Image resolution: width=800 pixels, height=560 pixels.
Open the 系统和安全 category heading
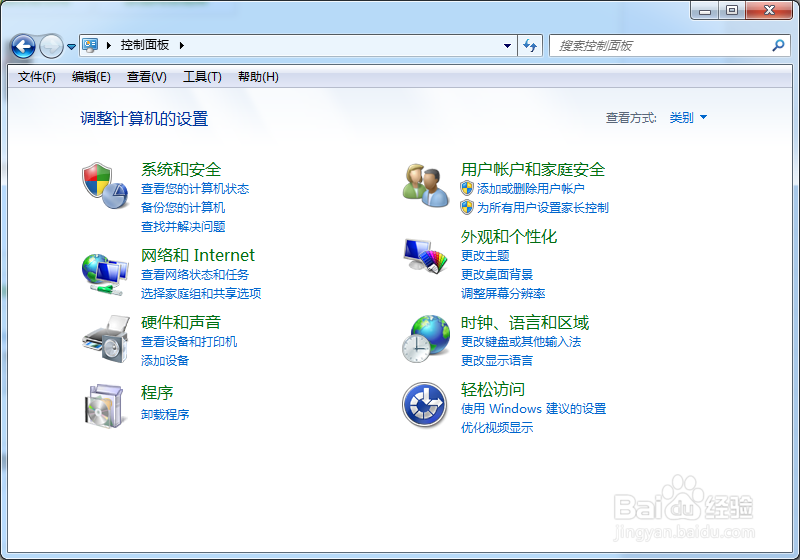pos(181,169)
